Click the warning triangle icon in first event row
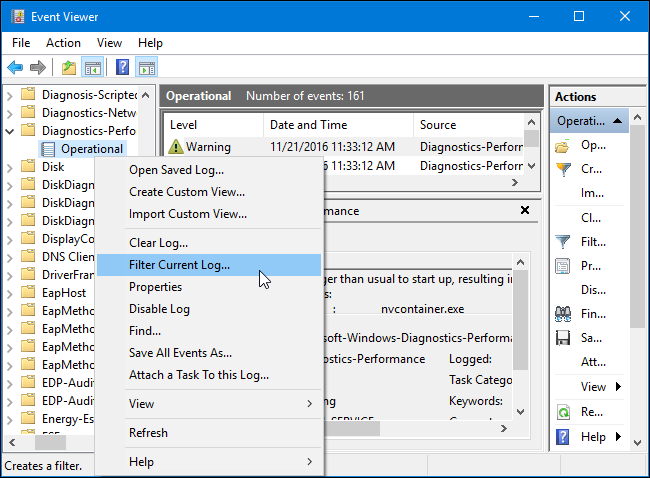 tap(176, 146)
